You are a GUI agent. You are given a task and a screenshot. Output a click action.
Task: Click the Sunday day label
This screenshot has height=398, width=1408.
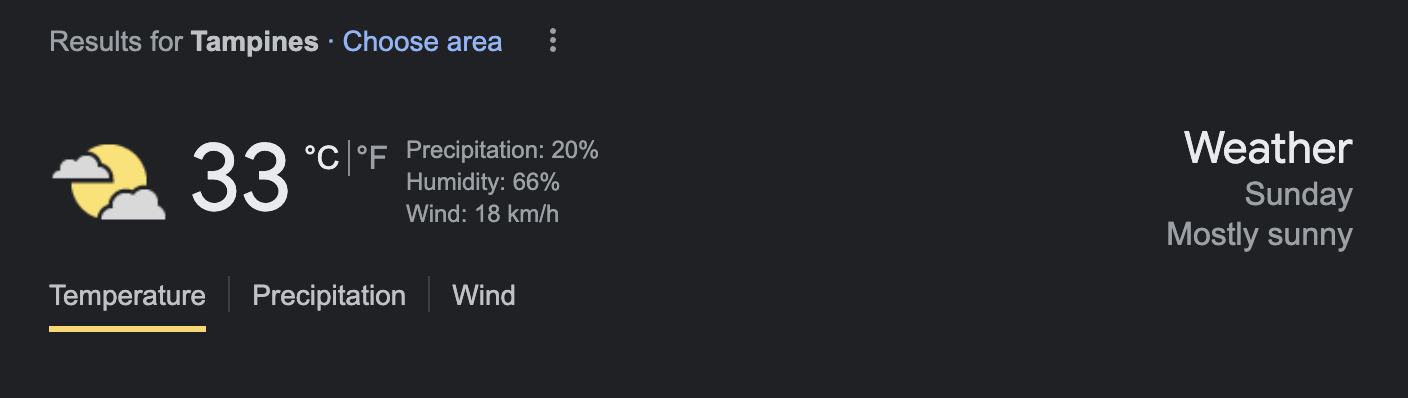(1298, 195)
